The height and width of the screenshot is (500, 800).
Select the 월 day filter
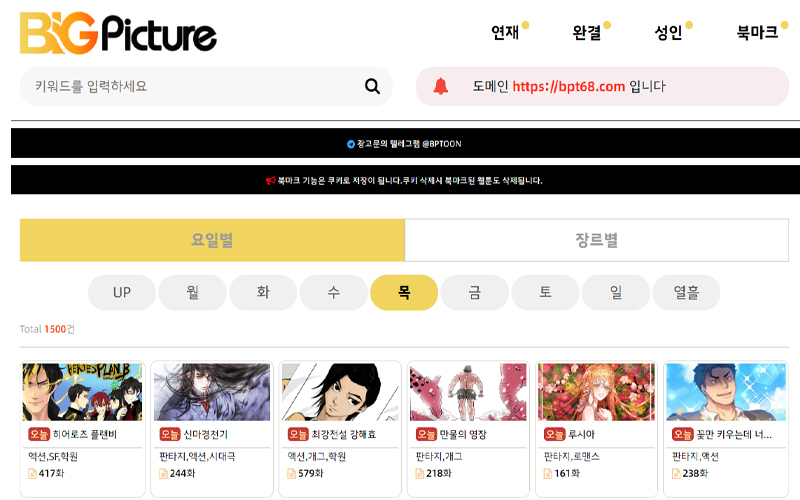[192, 292]
